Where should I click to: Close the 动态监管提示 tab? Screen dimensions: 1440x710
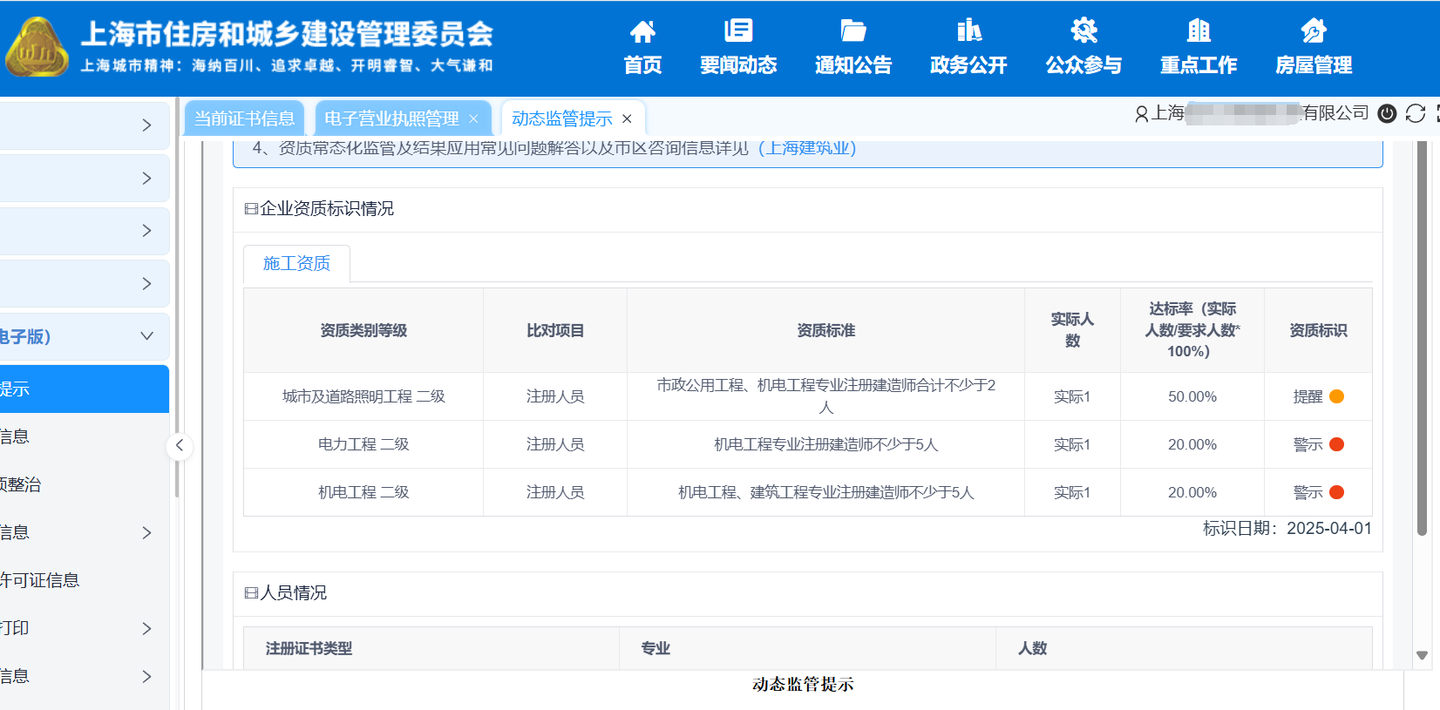tap(627, 119)
